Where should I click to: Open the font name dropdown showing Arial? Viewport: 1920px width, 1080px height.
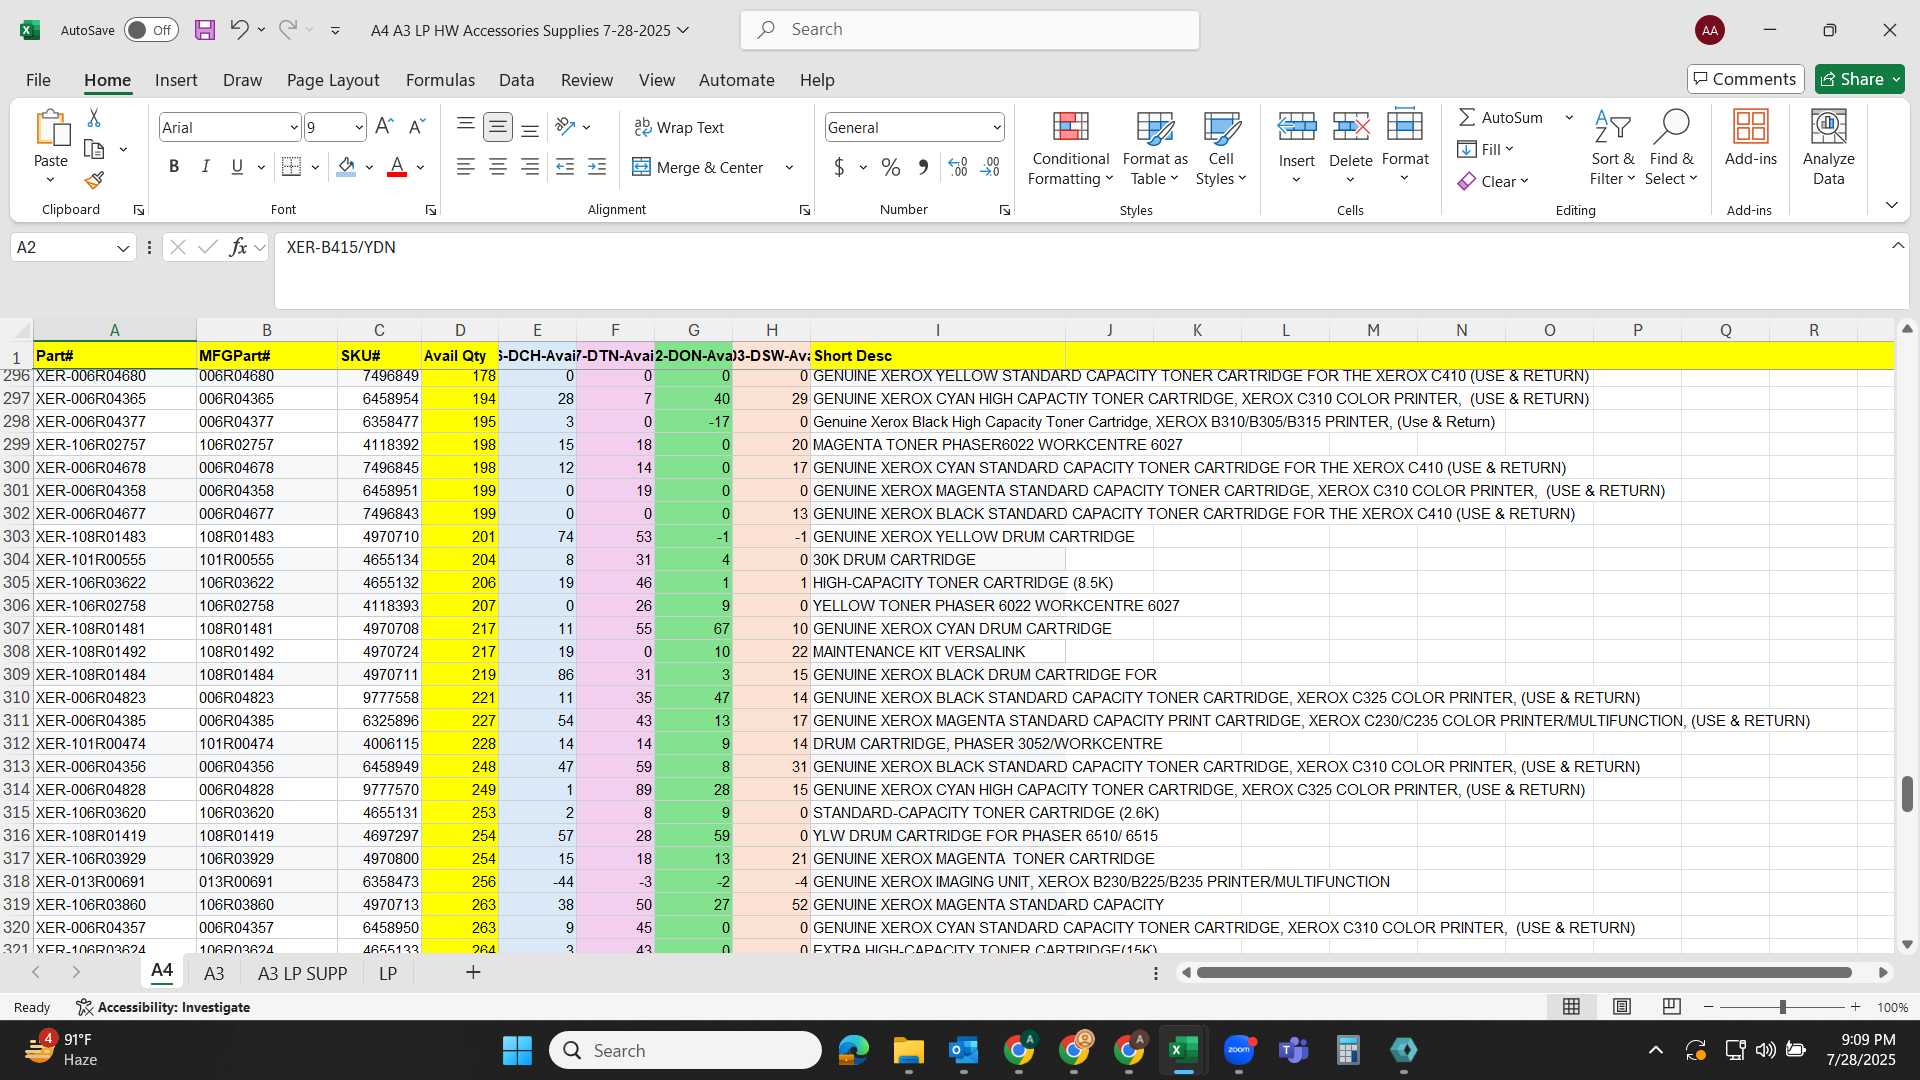coord(294,127)
